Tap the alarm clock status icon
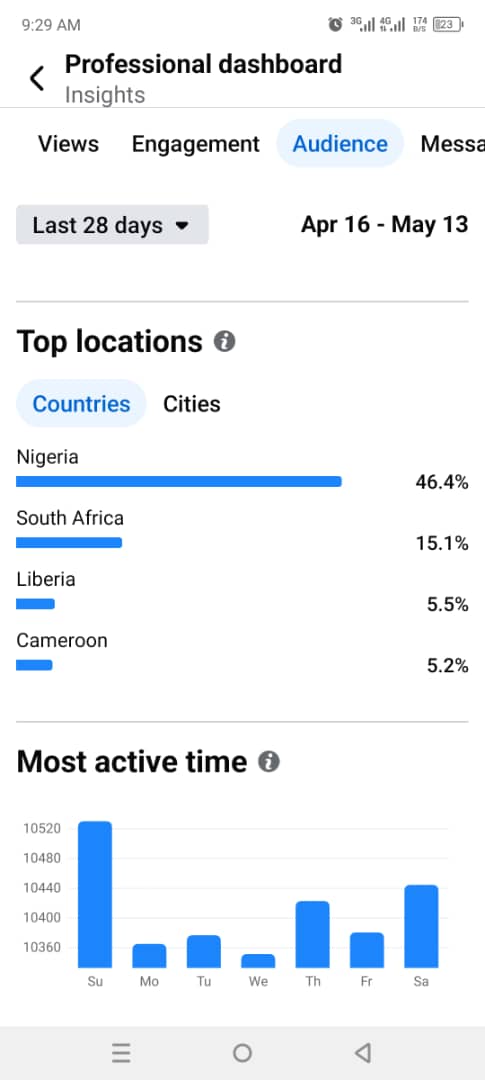Screen dimensions: 485x1080 click(x=336, y=25)
